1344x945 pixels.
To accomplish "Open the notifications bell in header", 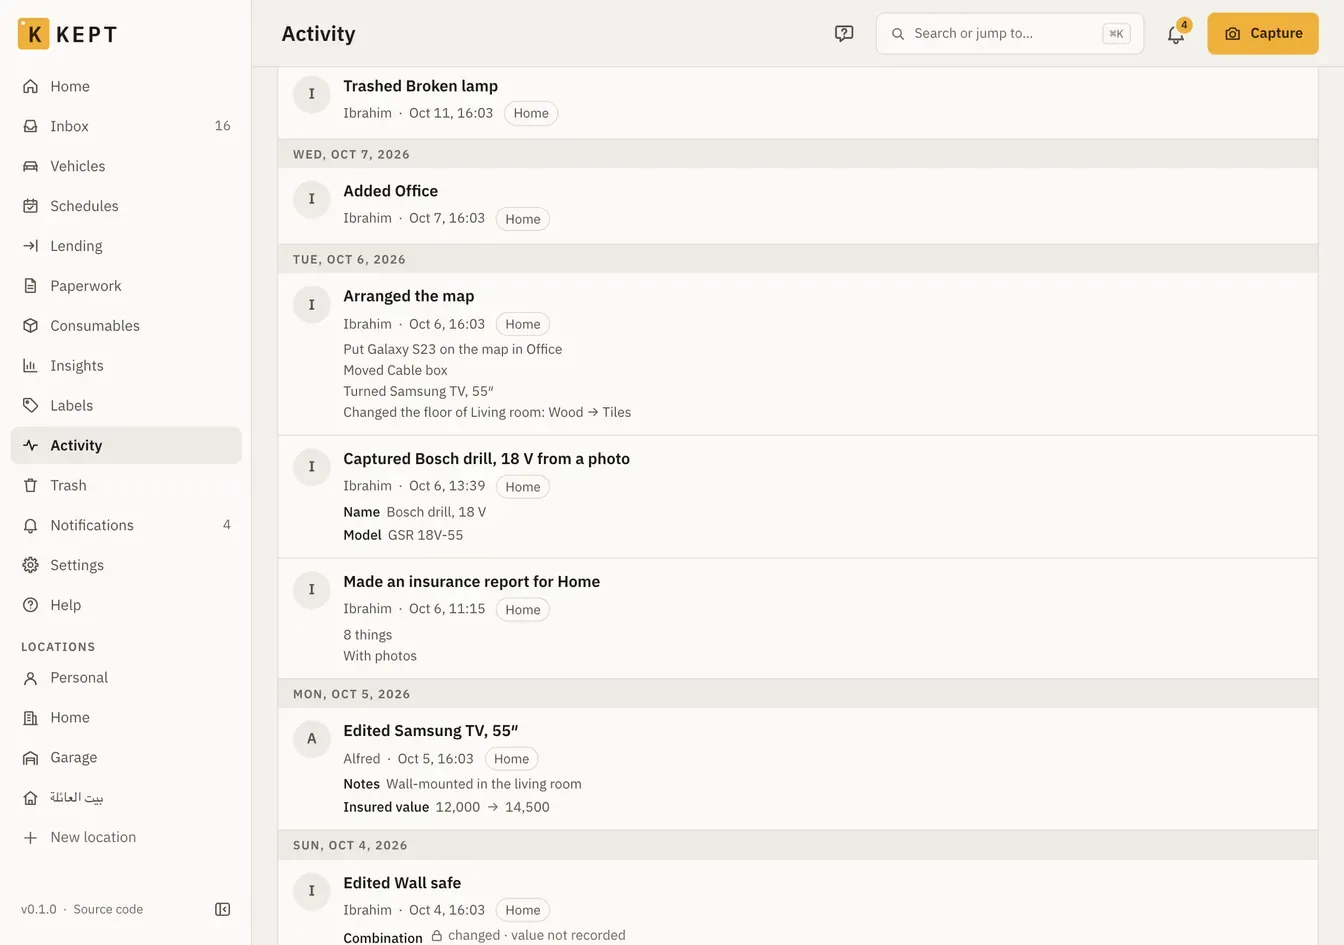I will 1176,34.
